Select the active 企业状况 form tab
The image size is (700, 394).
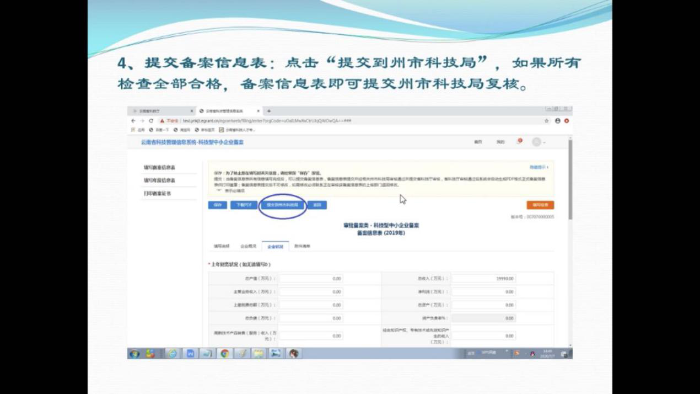[275, 246]
